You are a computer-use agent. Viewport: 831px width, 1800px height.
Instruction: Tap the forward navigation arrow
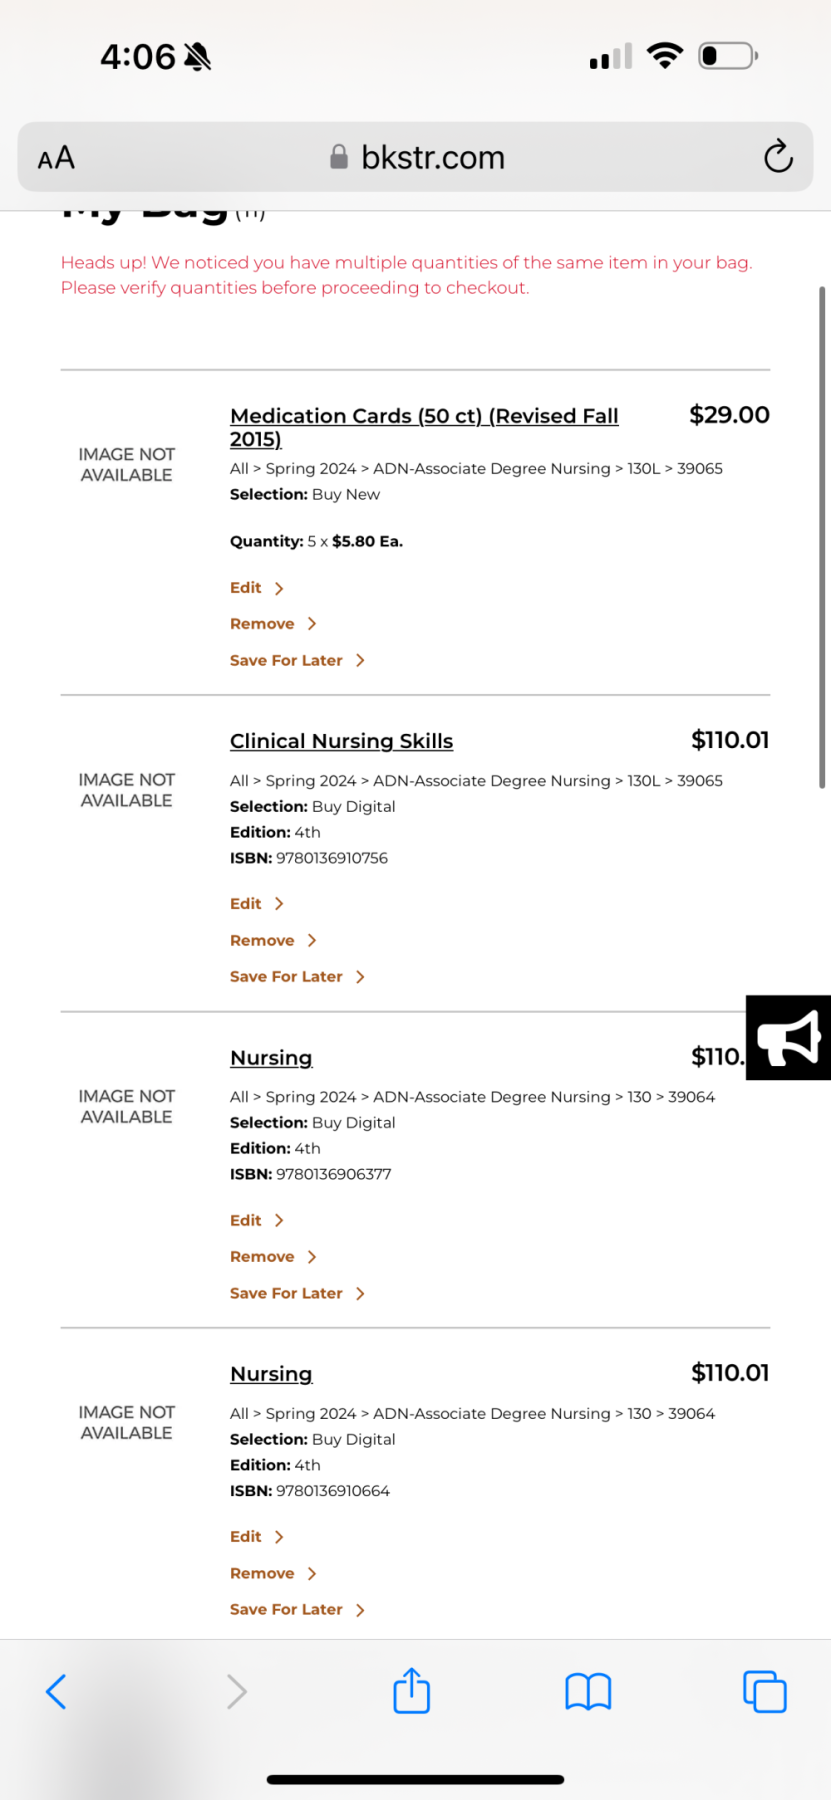click(236, 1692)
